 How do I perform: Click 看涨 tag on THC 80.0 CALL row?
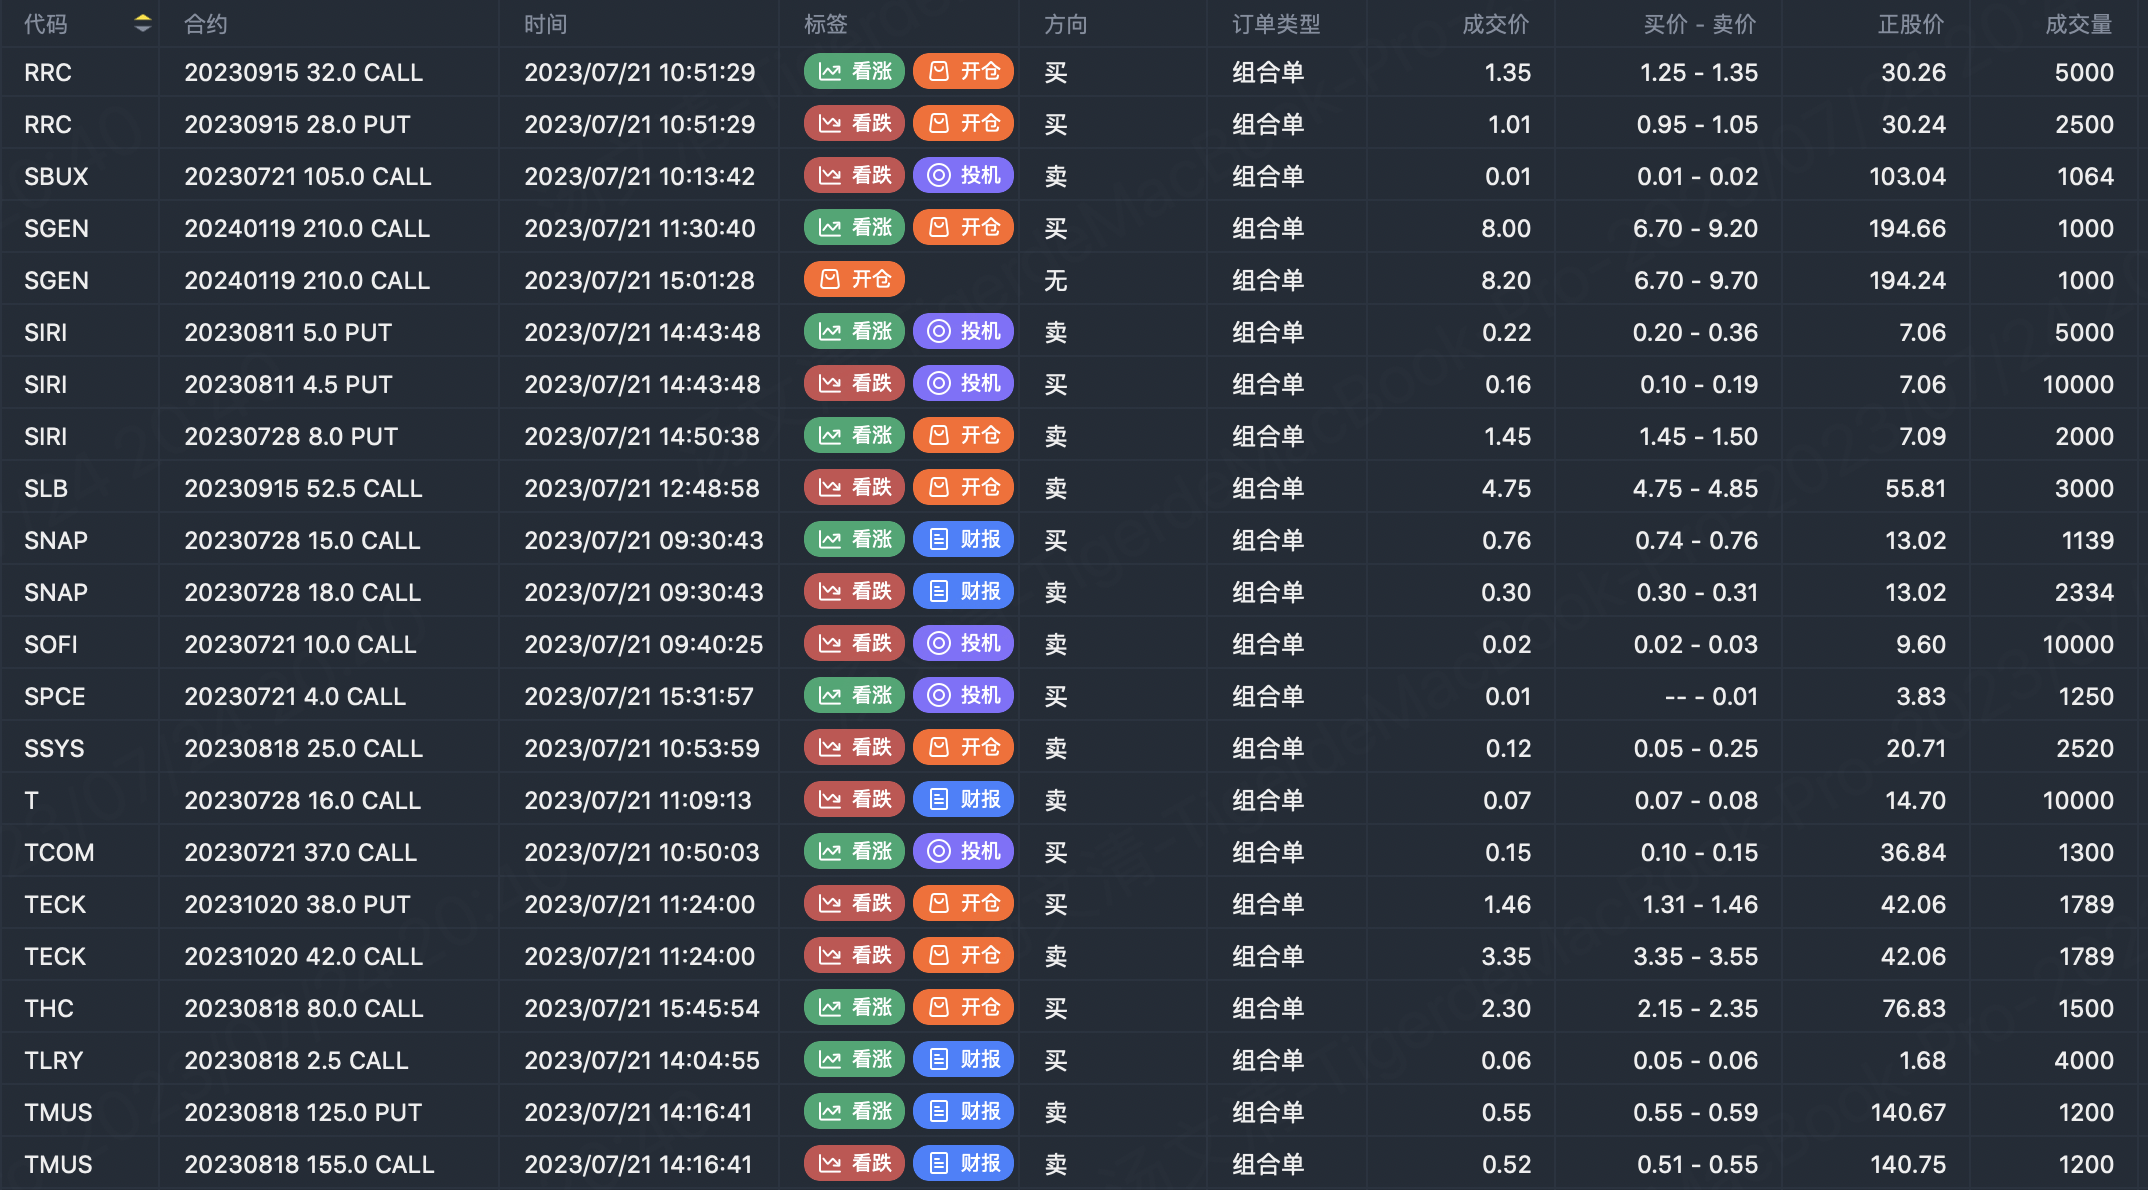point(855,1008)
